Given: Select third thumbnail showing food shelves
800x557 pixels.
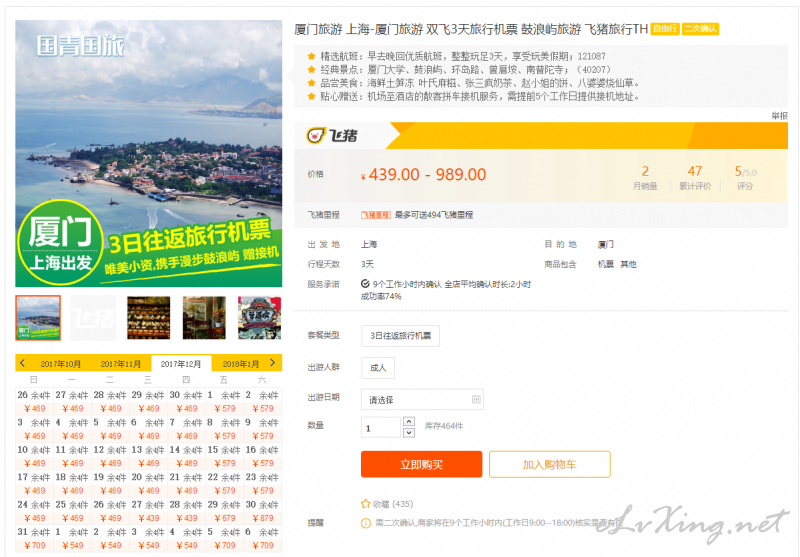Looking at the screenshot, I should pyautogui.click(x=148, y=318).
